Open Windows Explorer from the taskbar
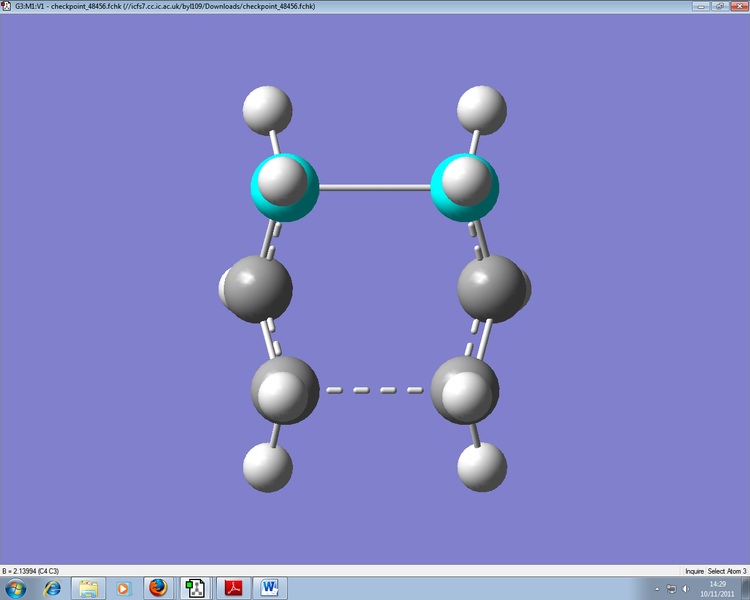Image resolution: width=750 pixels, height=600 pixels. (88, 588)
